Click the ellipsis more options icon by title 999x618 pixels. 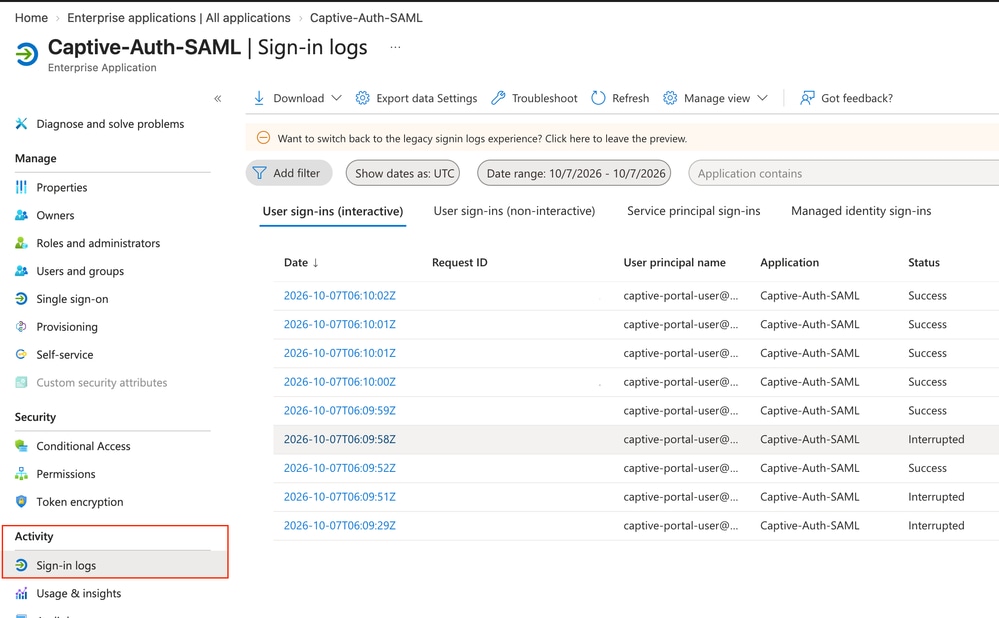(396, 47)
